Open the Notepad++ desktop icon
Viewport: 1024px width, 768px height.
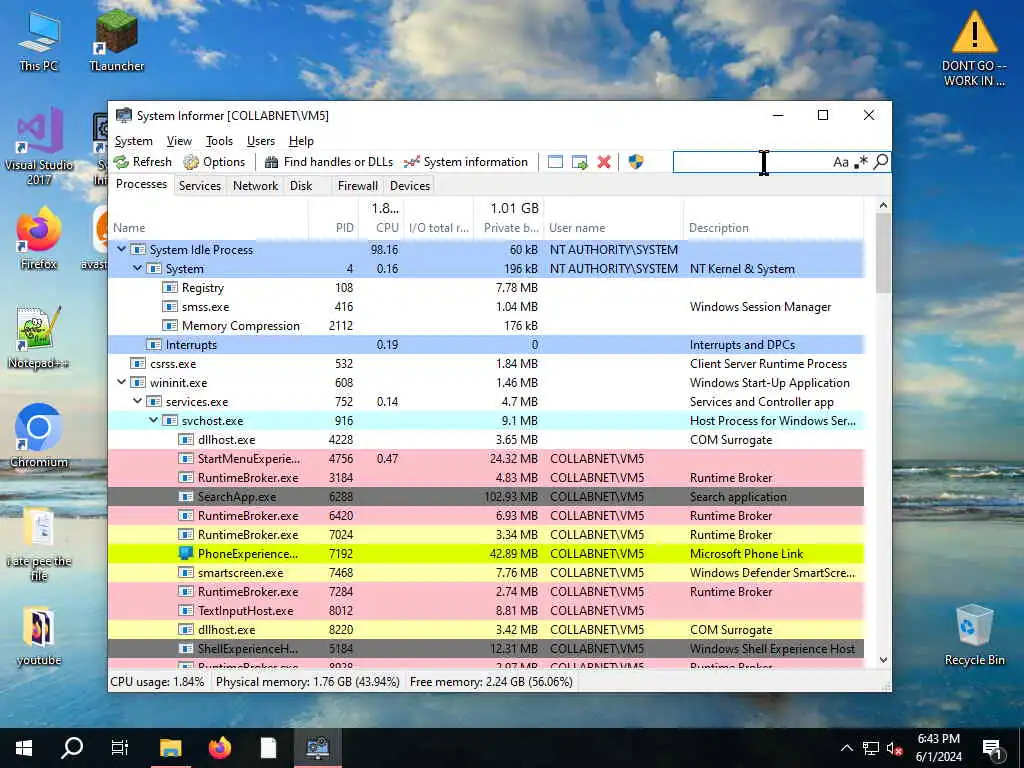pyautogui.click(x=39, y=338)
